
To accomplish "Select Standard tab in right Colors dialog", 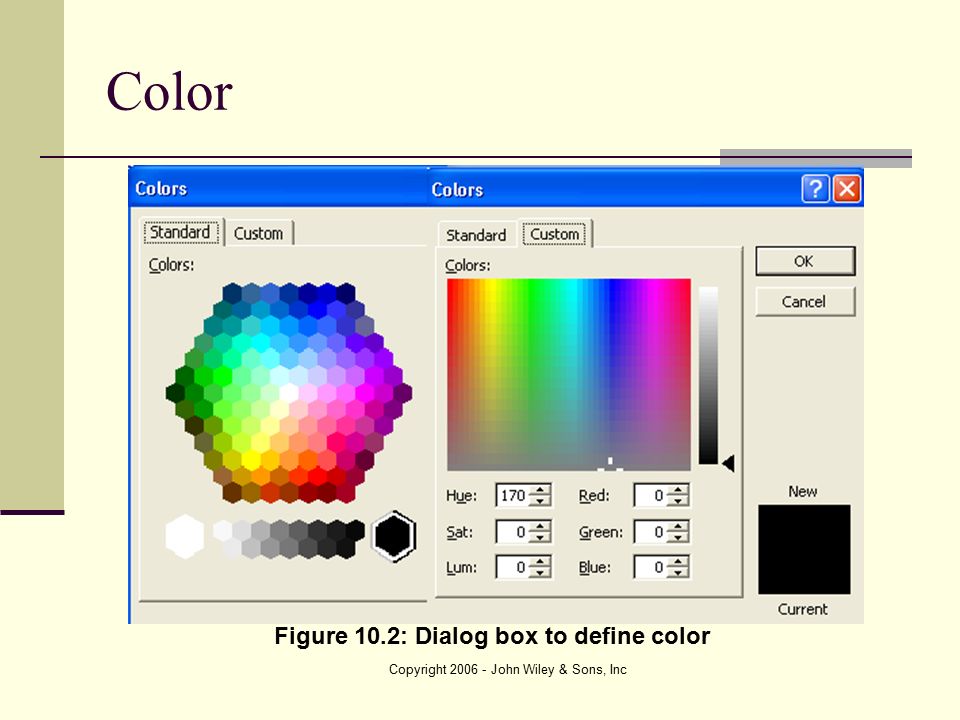I will [x=476, y=235].
